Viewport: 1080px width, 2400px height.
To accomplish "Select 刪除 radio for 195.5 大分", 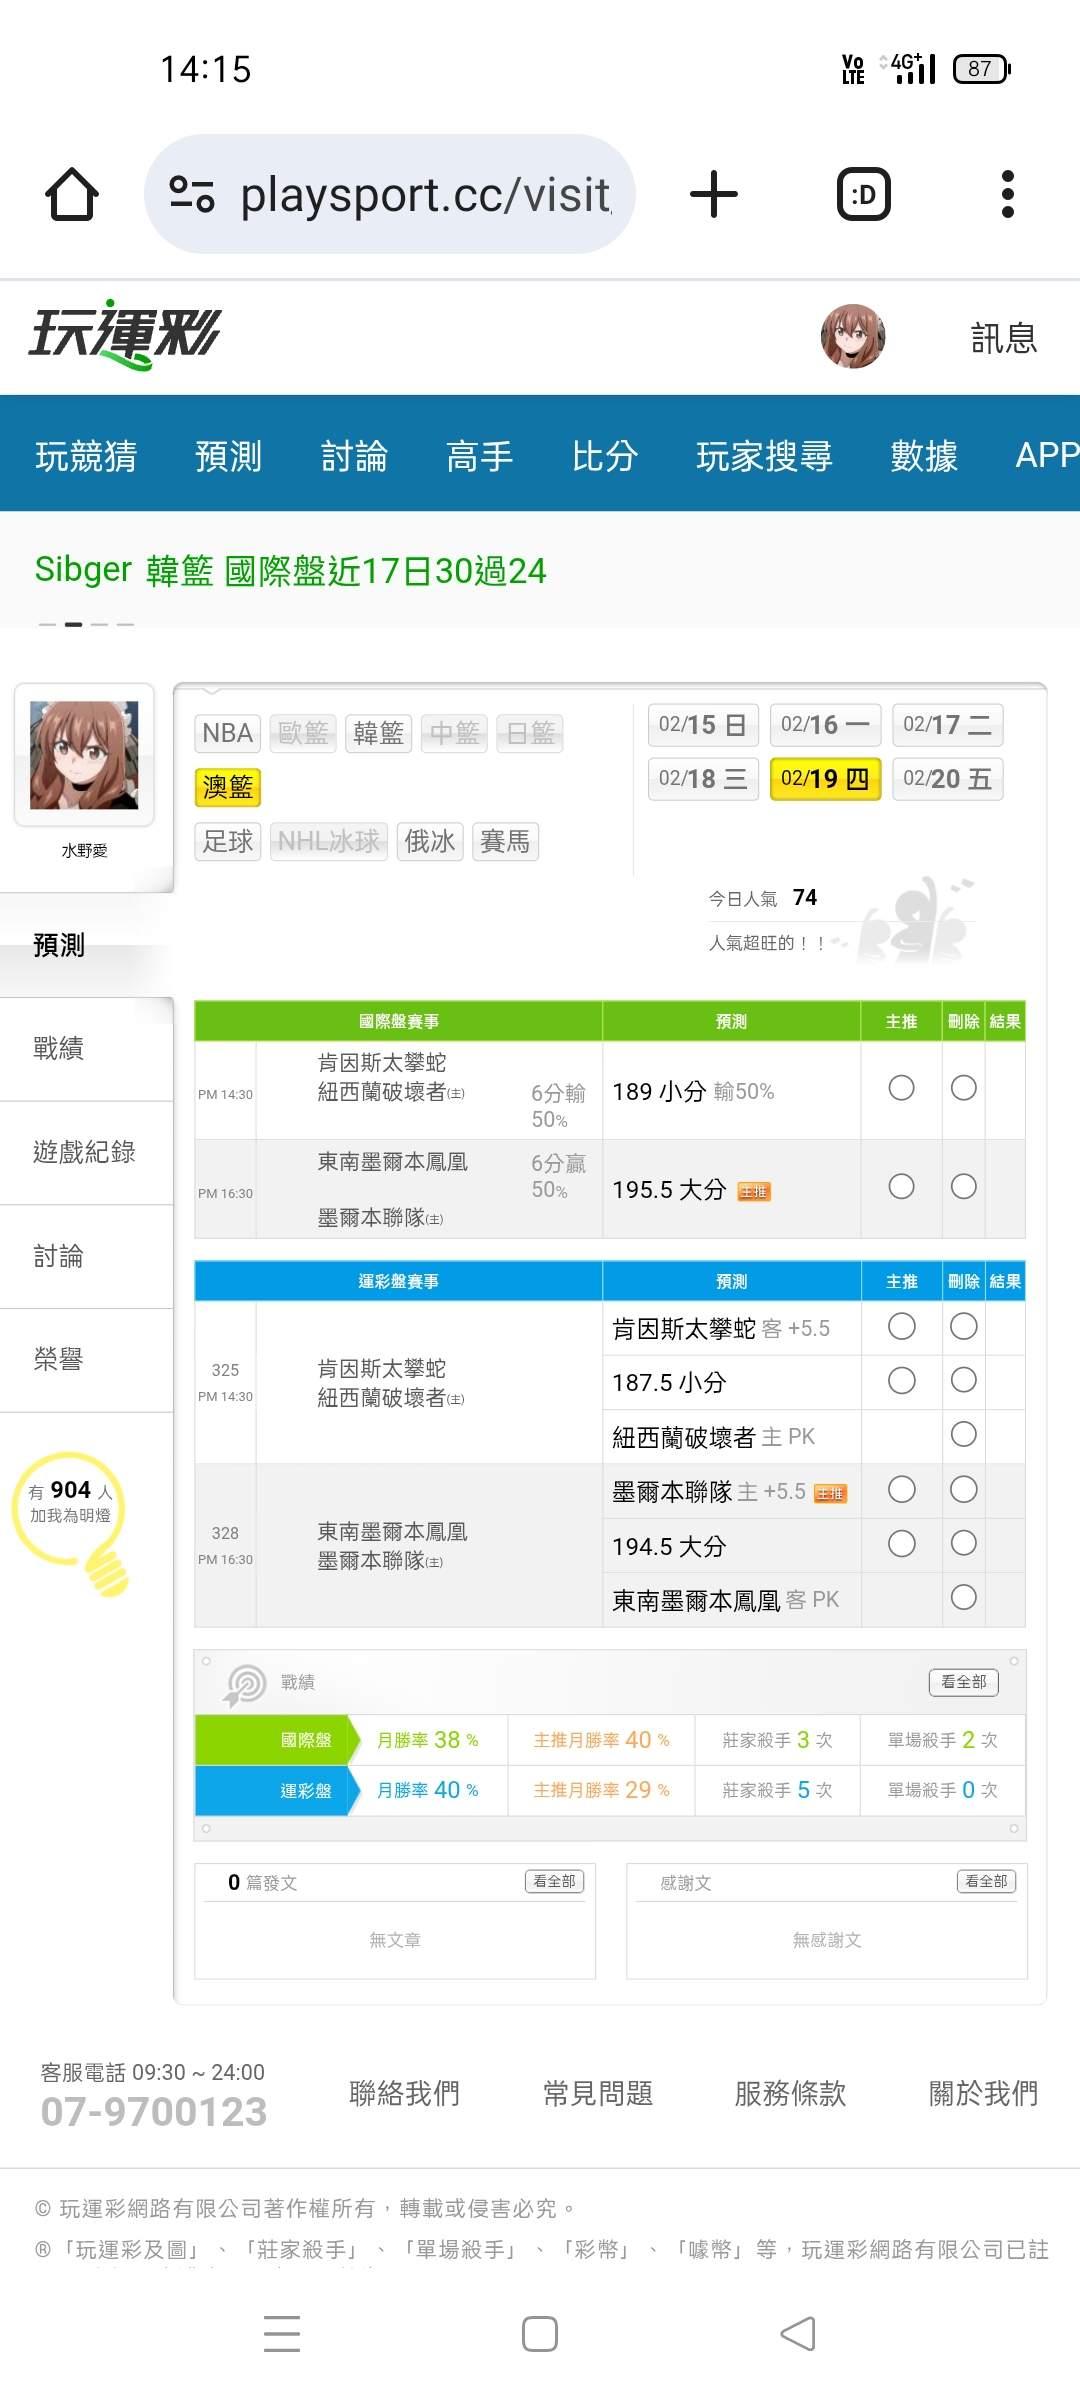I will [x=964, y=1187].
